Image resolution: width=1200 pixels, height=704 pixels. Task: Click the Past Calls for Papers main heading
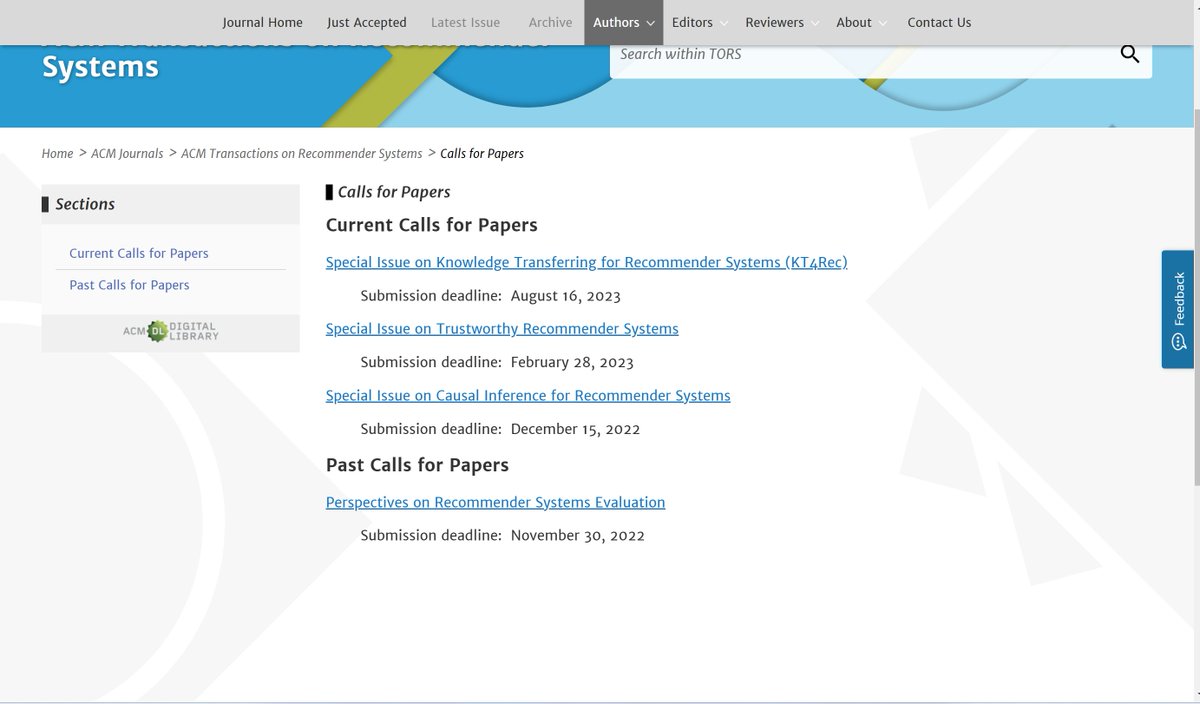tap(417, 465)
